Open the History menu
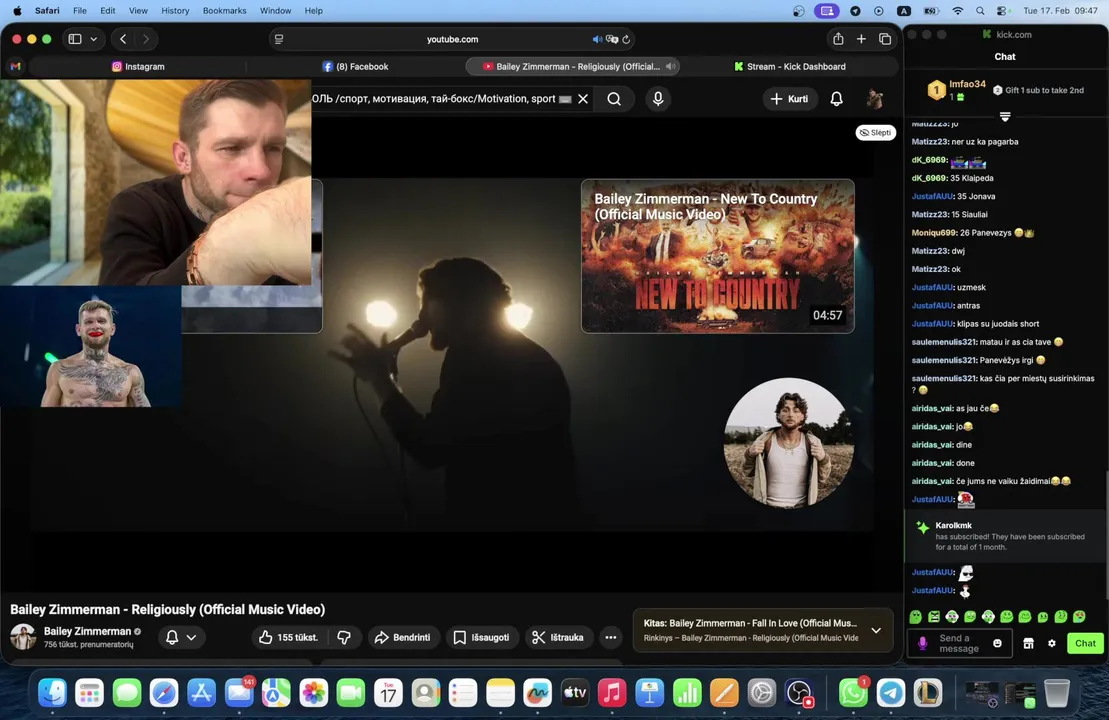This screenshot has width=1109, height=720. (x=175, y=11)
